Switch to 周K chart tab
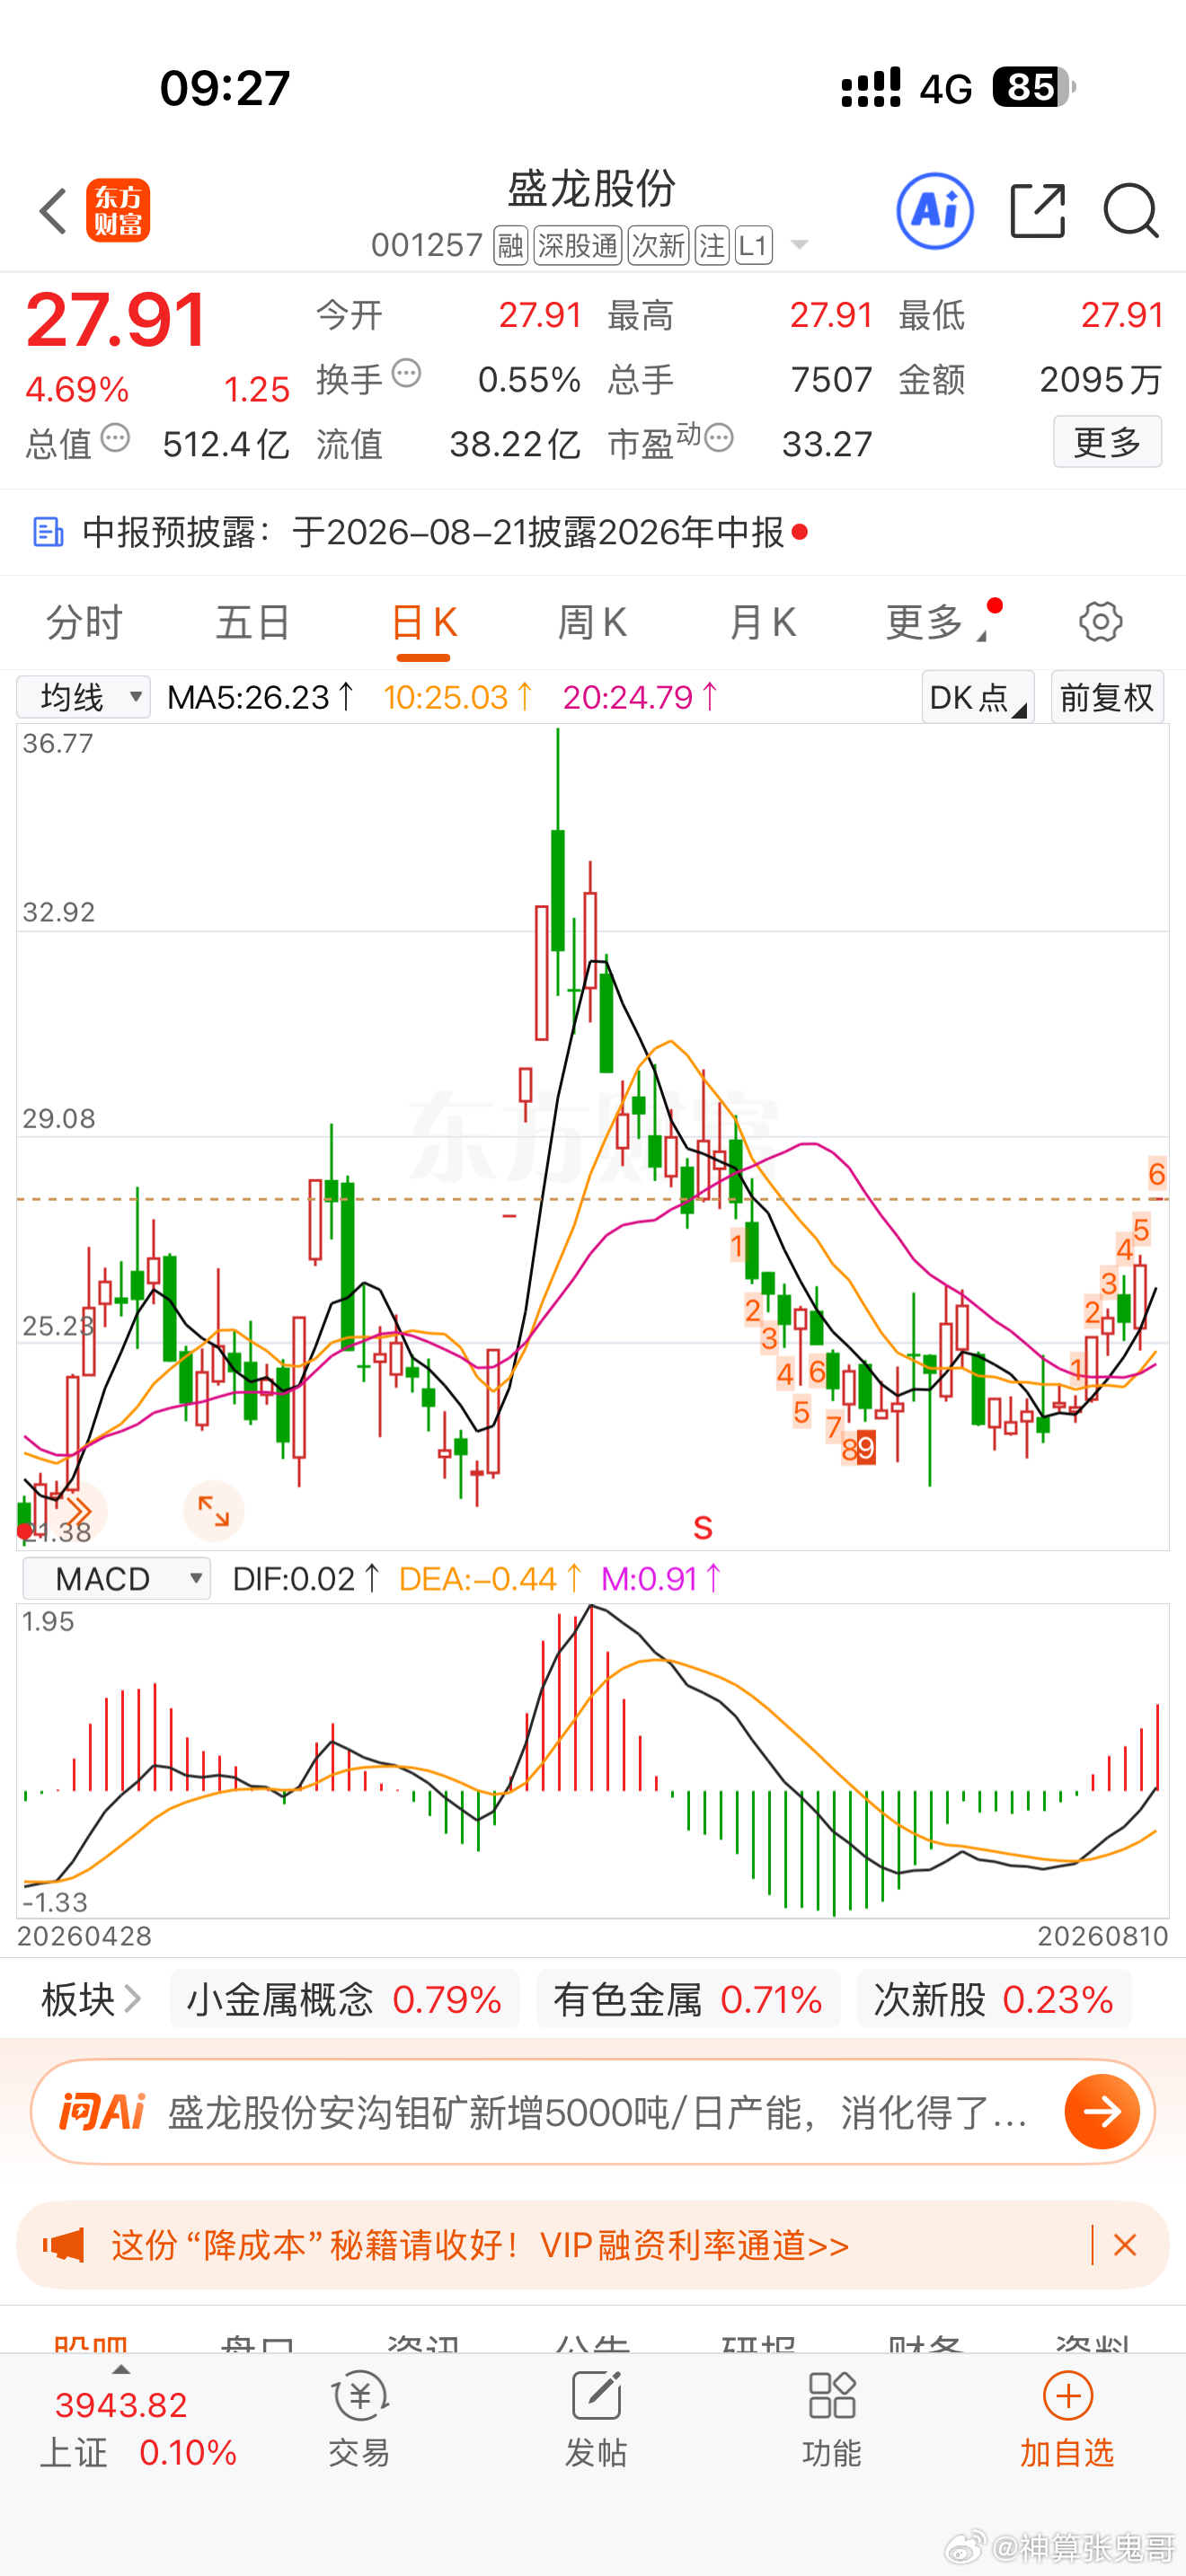This screenshot has height=2576, width=1186. point(592,622)
